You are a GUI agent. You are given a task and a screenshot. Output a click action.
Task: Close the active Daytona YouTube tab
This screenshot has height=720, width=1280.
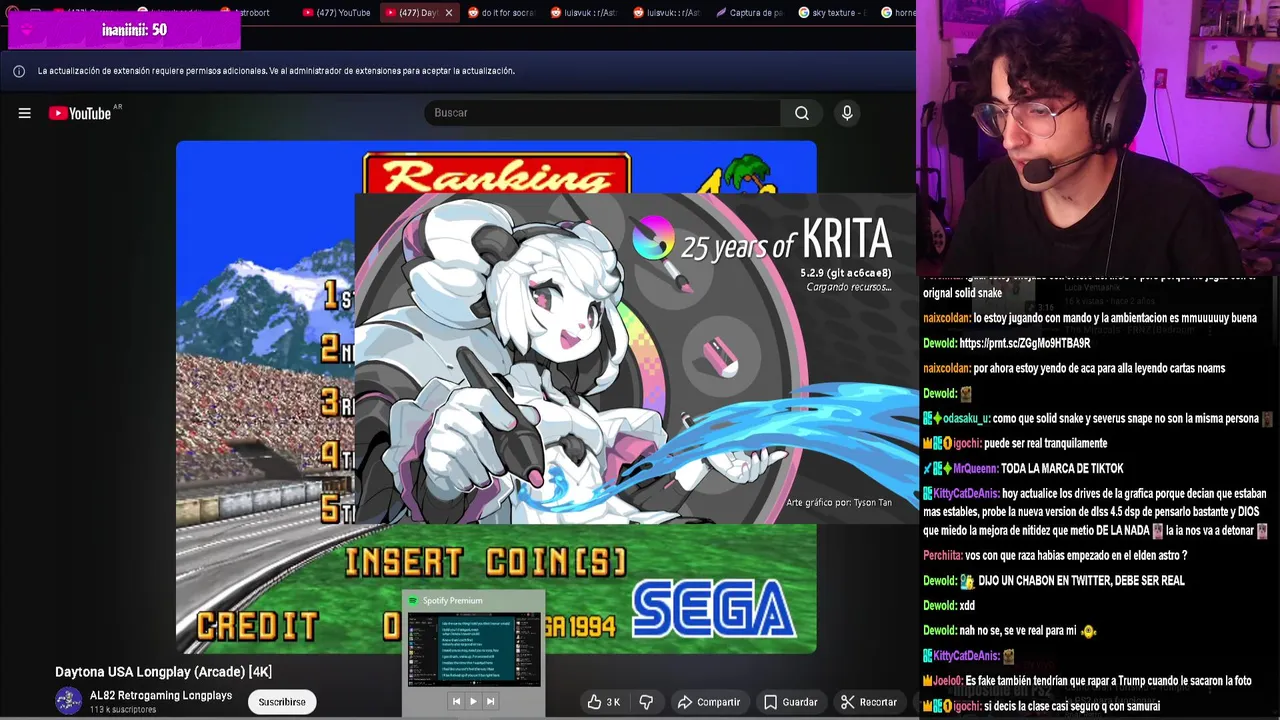point(449,13)
